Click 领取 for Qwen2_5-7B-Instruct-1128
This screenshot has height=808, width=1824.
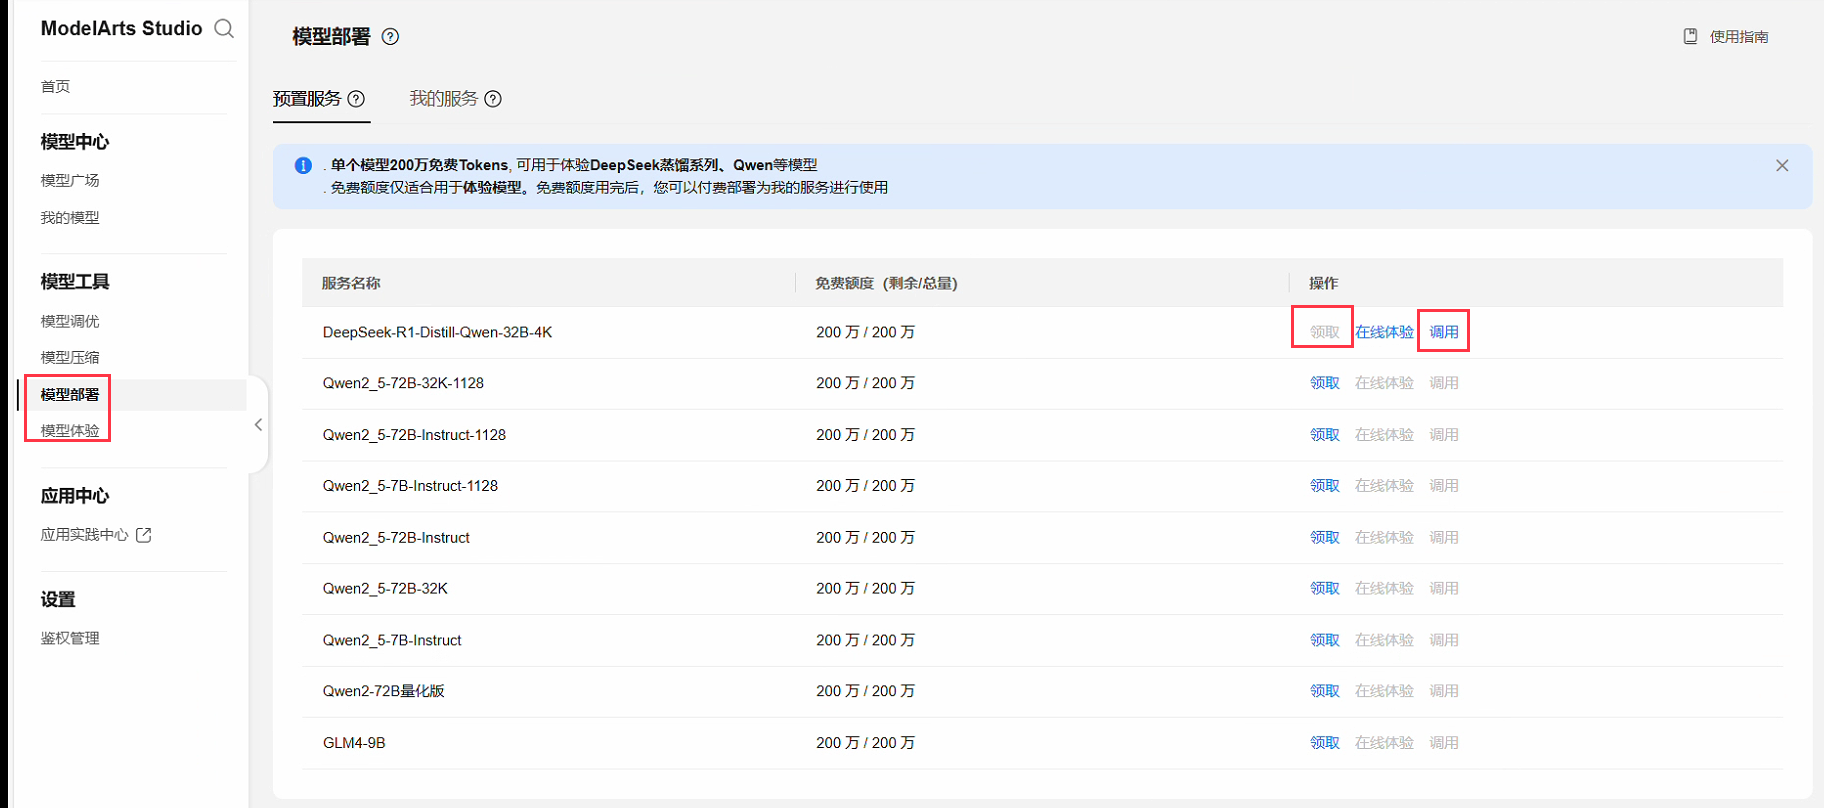tap(1325, 486)
